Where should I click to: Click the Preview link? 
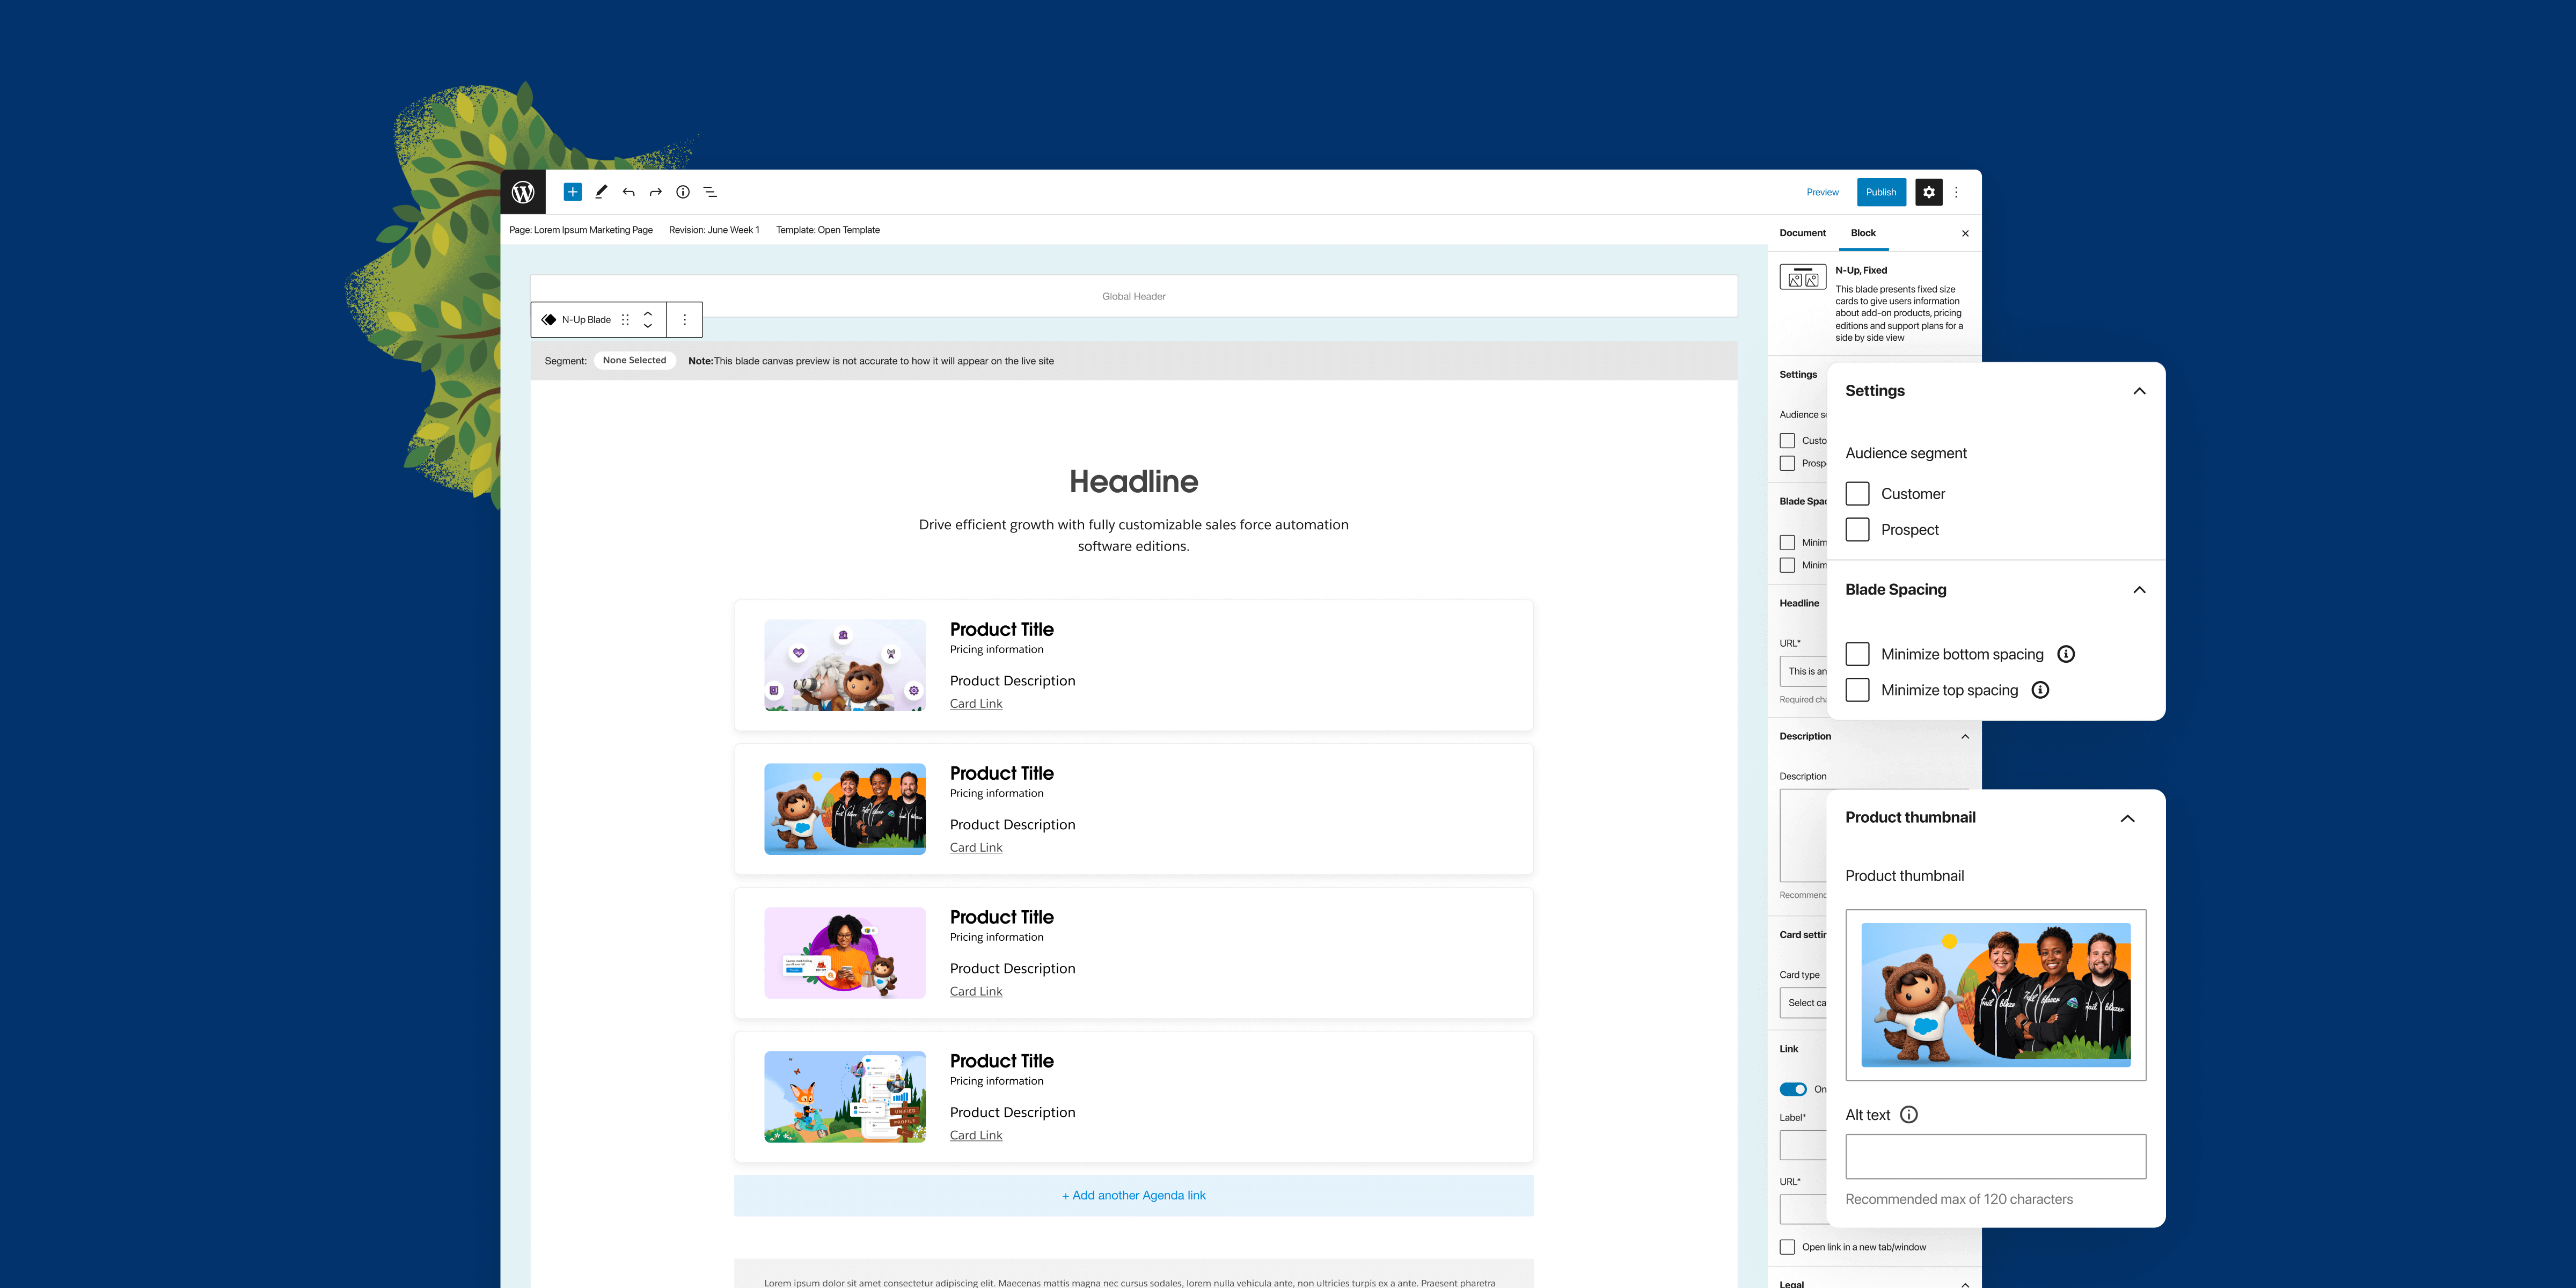tap(1822, 192)
